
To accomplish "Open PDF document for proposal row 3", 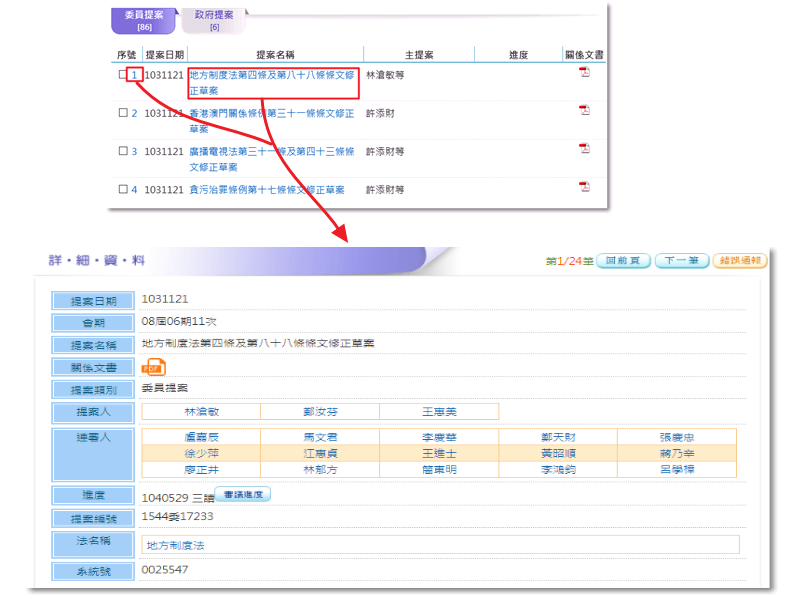I will (x=585, y=148).
